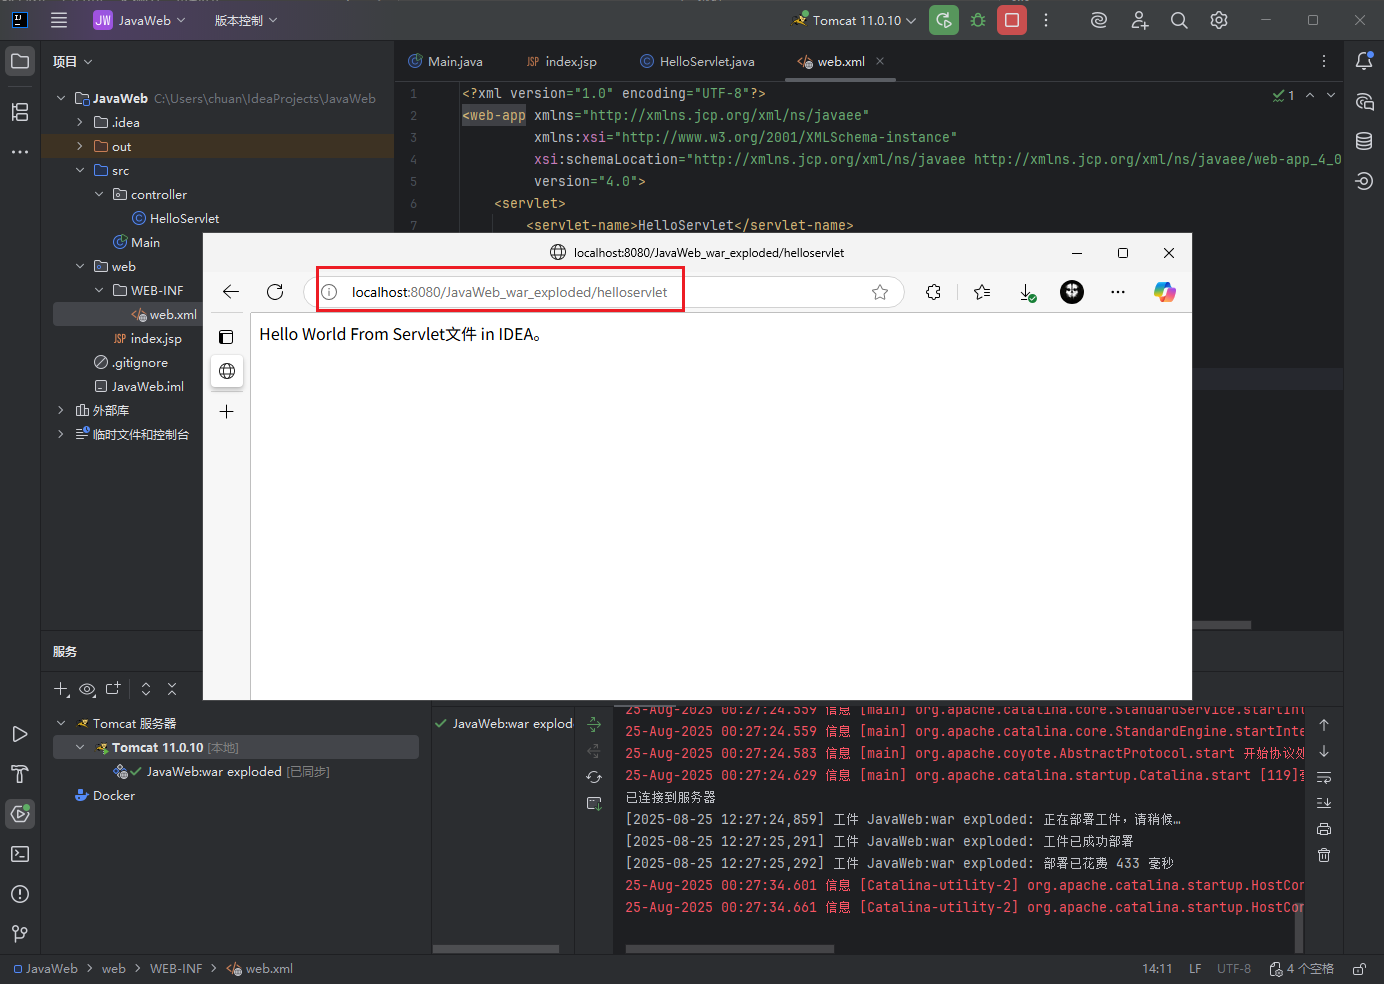Go back in the browser window
This screenshot has width=1384, height=984.
(231, 292)
